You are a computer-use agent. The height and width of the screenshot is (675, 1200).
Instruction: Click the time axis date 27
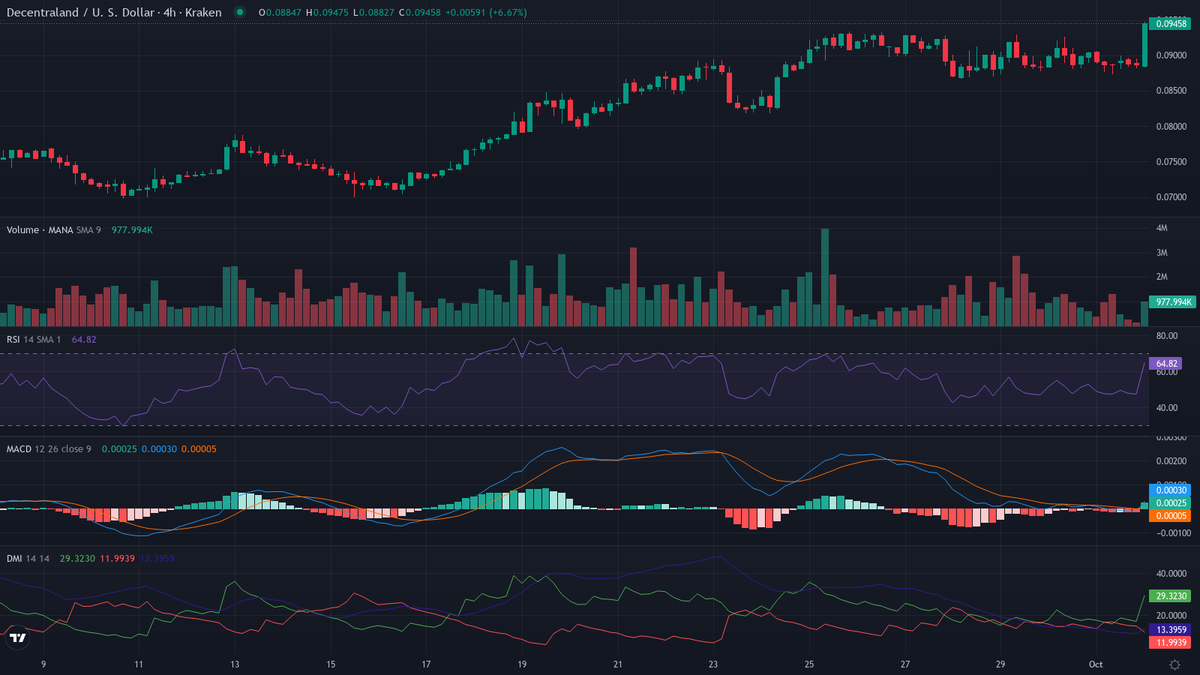click(x=905, y=664)
